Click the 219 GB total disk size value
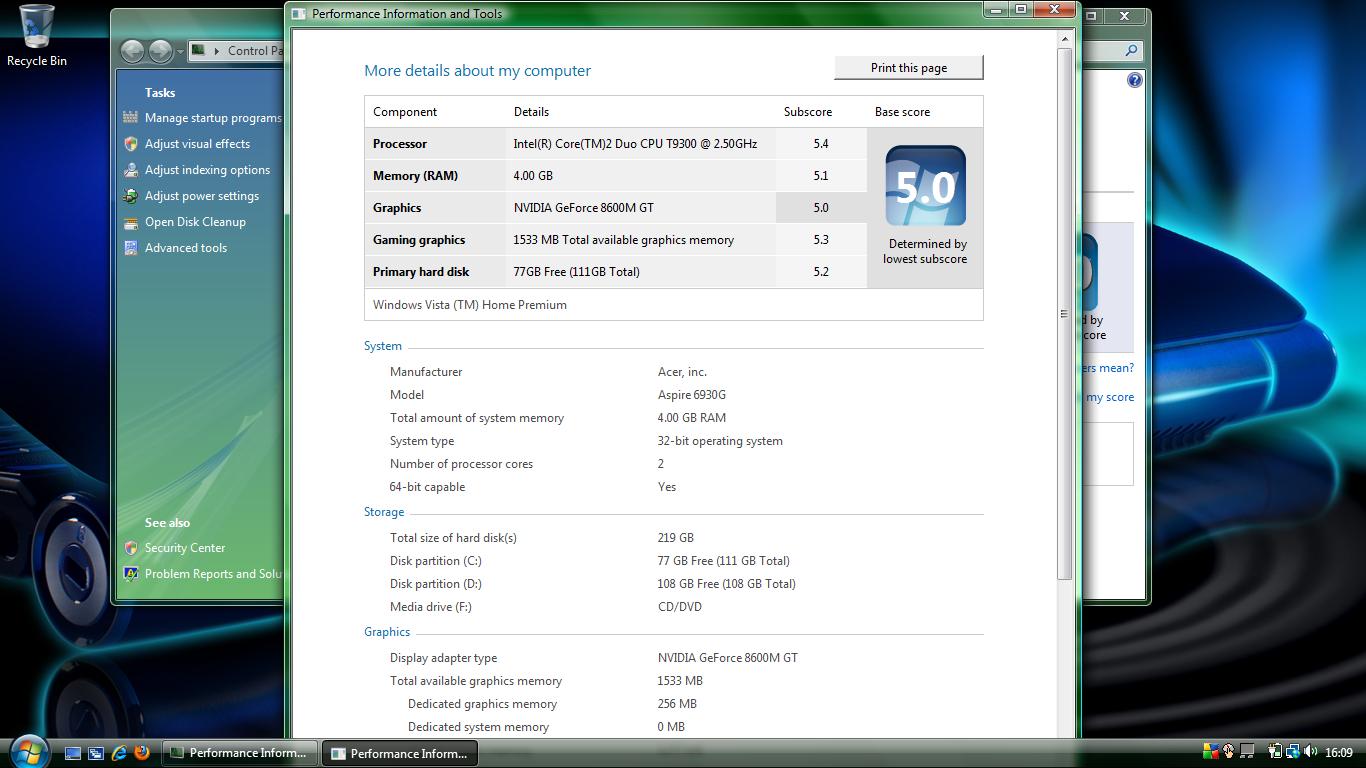Viewport: 1366px width, 768px height. pos(676,538)
